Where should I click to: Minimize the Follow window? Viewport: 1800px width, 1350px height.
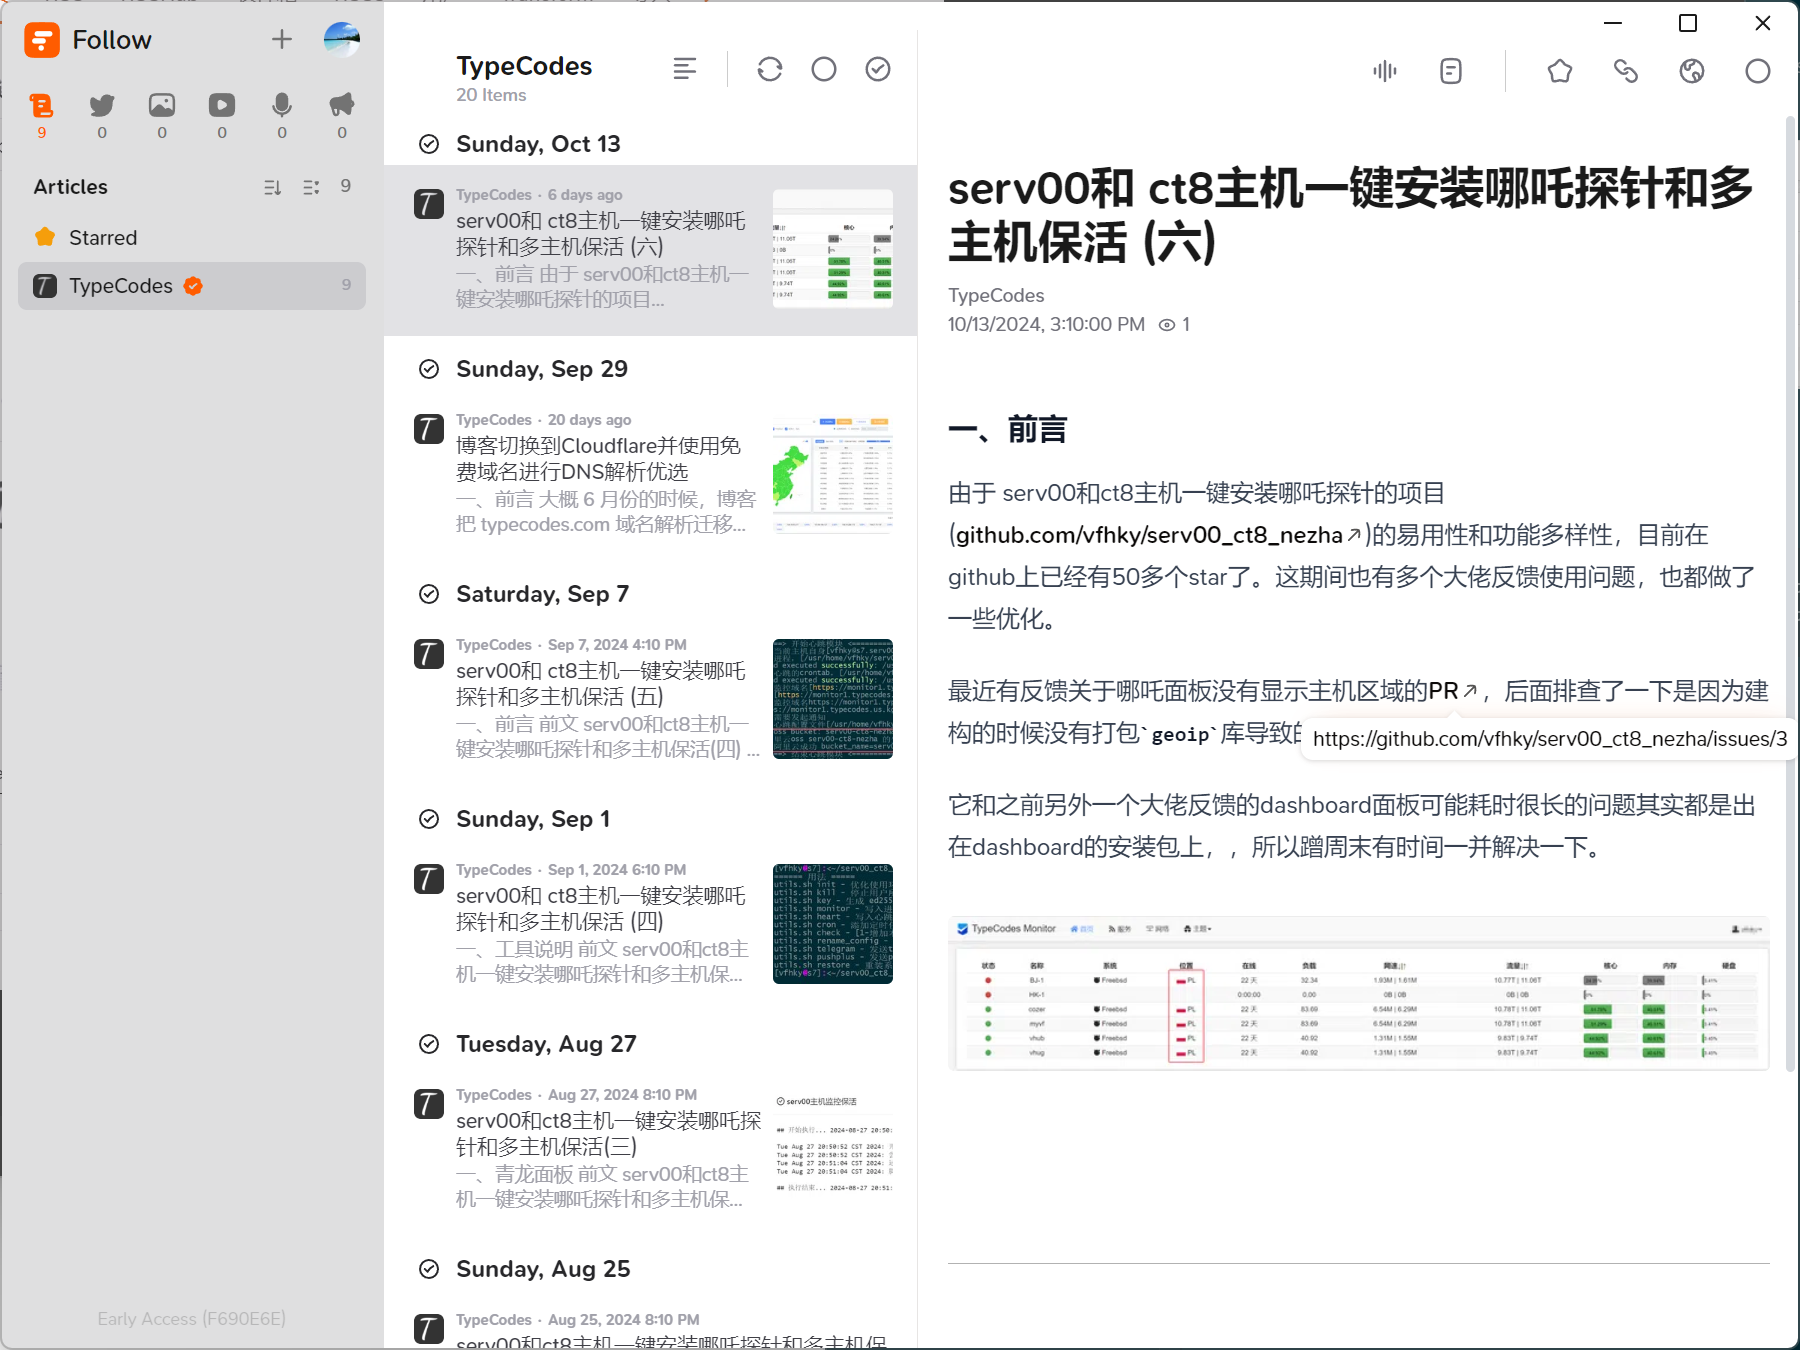coord(1613,23)
